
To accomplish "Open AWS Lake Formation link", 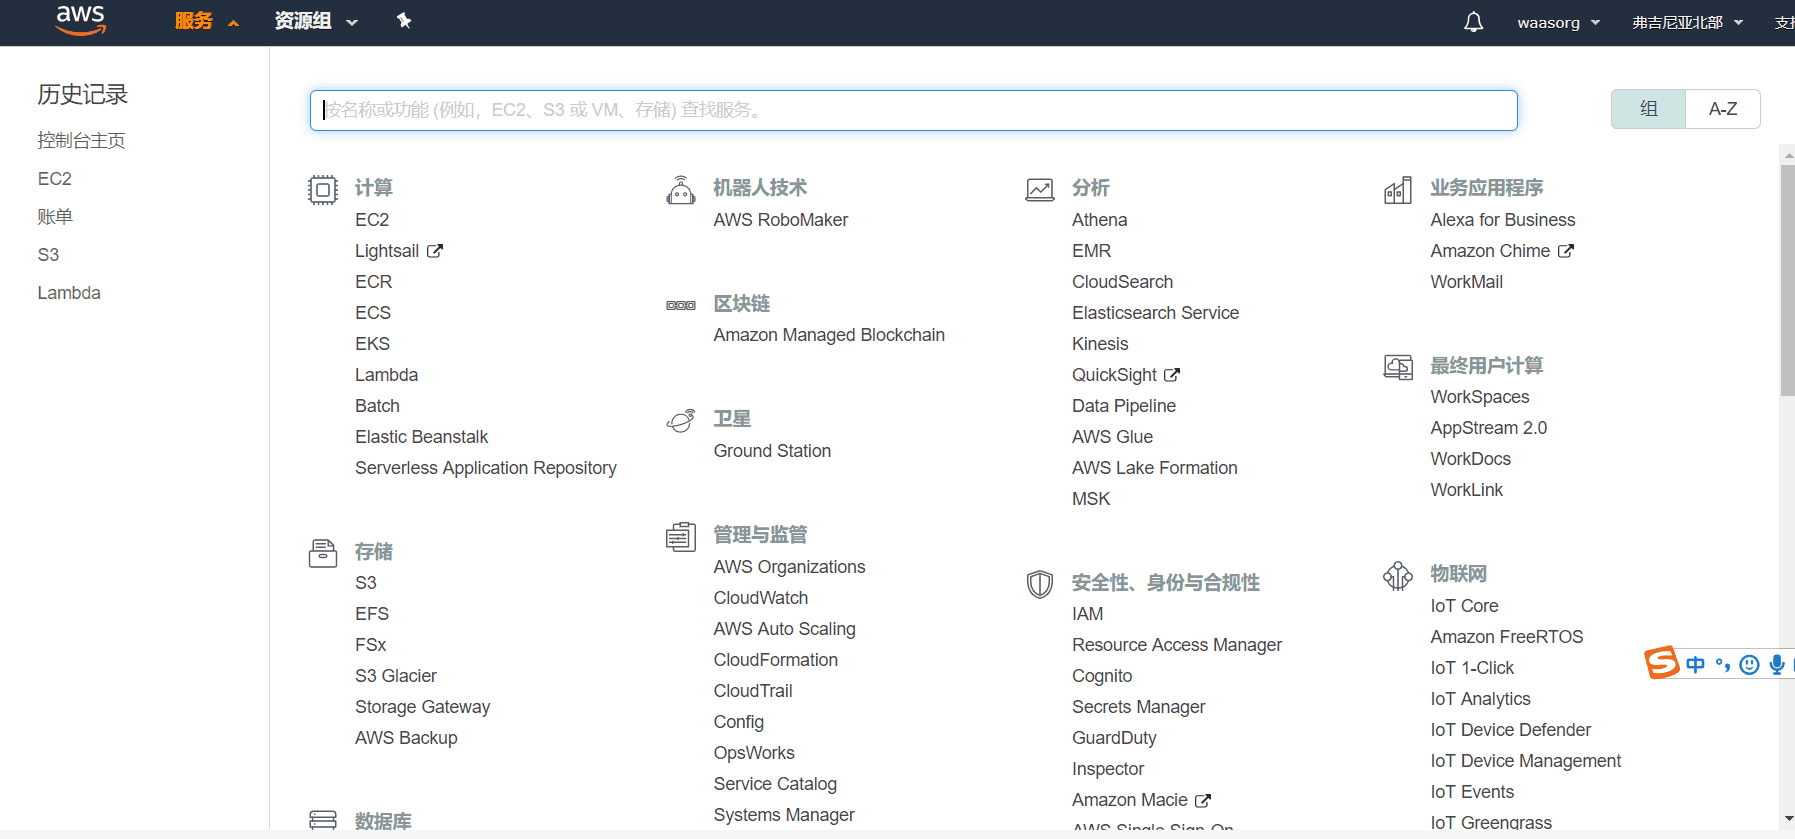I will [x=1154, y=468].
